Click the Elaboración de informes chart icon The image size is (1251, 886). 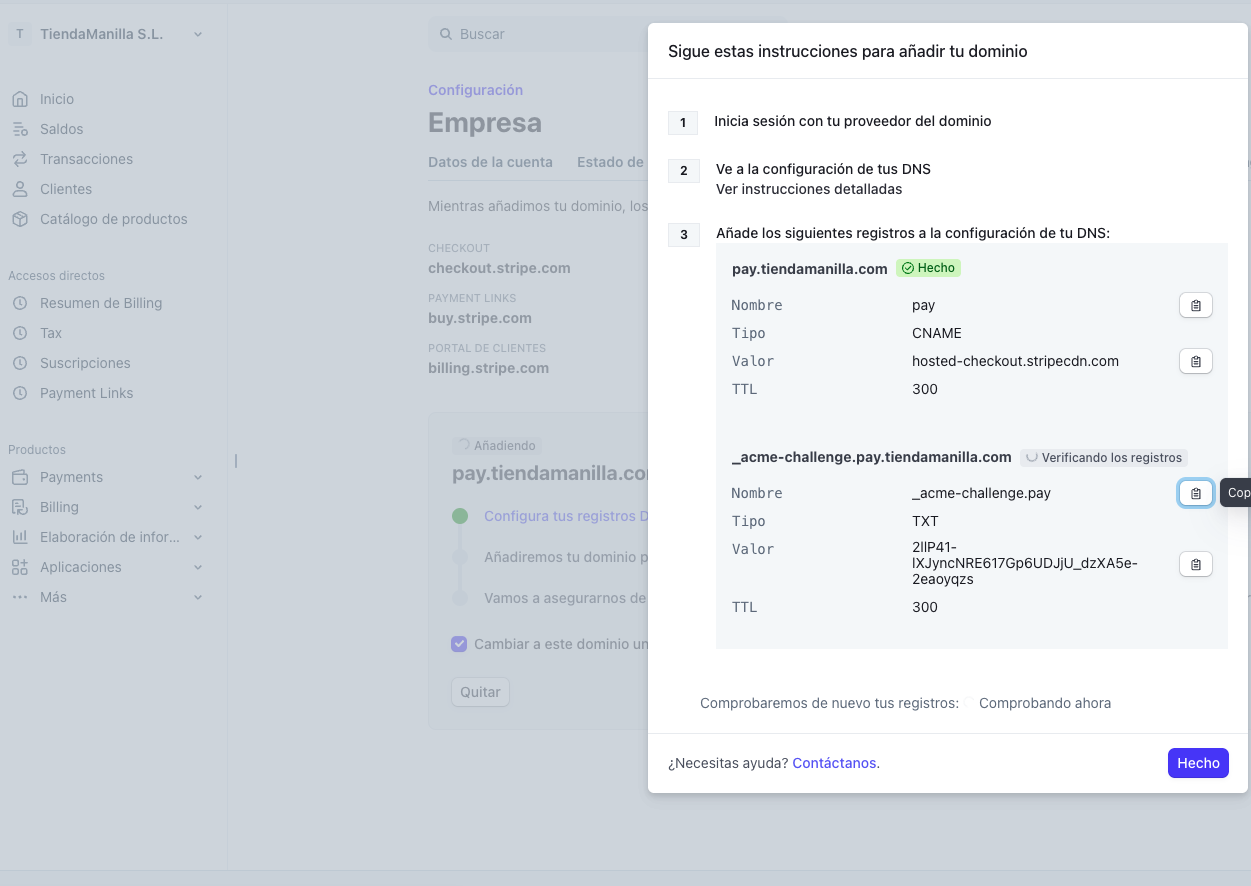pos(20,537)
